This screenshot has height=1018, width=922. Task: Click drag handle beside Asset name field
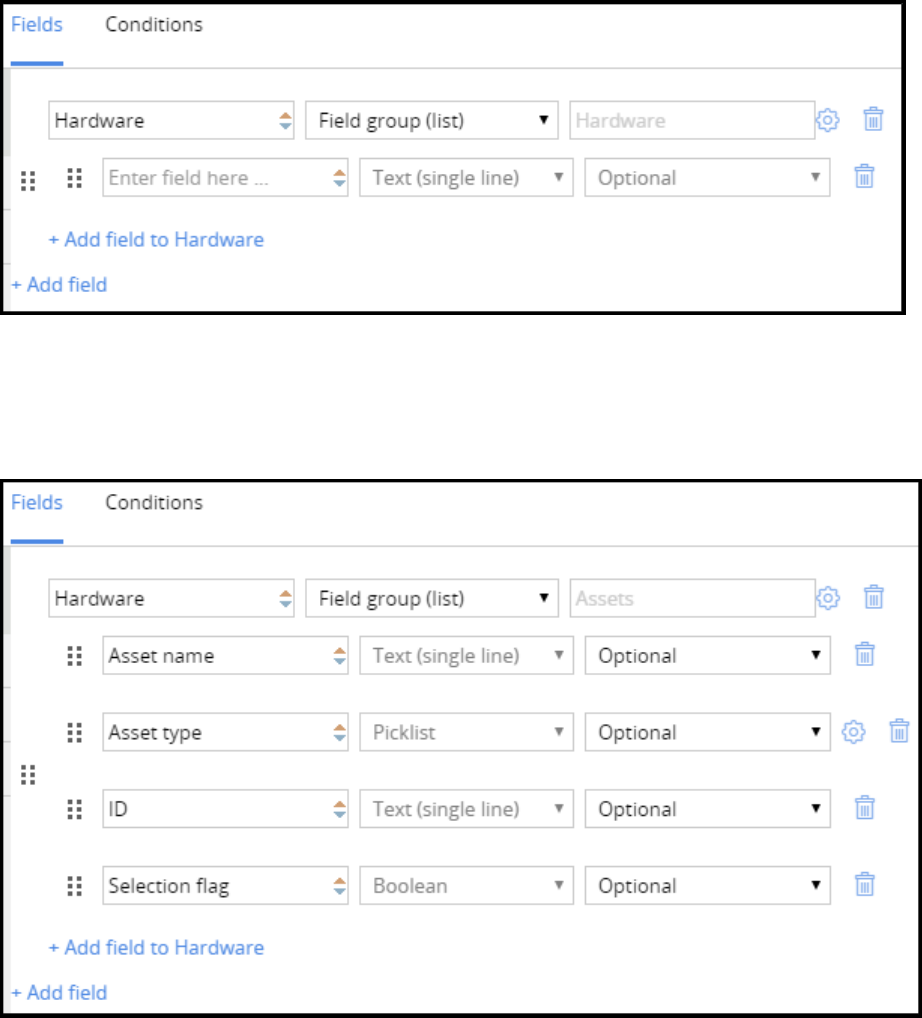pos(74,655)
